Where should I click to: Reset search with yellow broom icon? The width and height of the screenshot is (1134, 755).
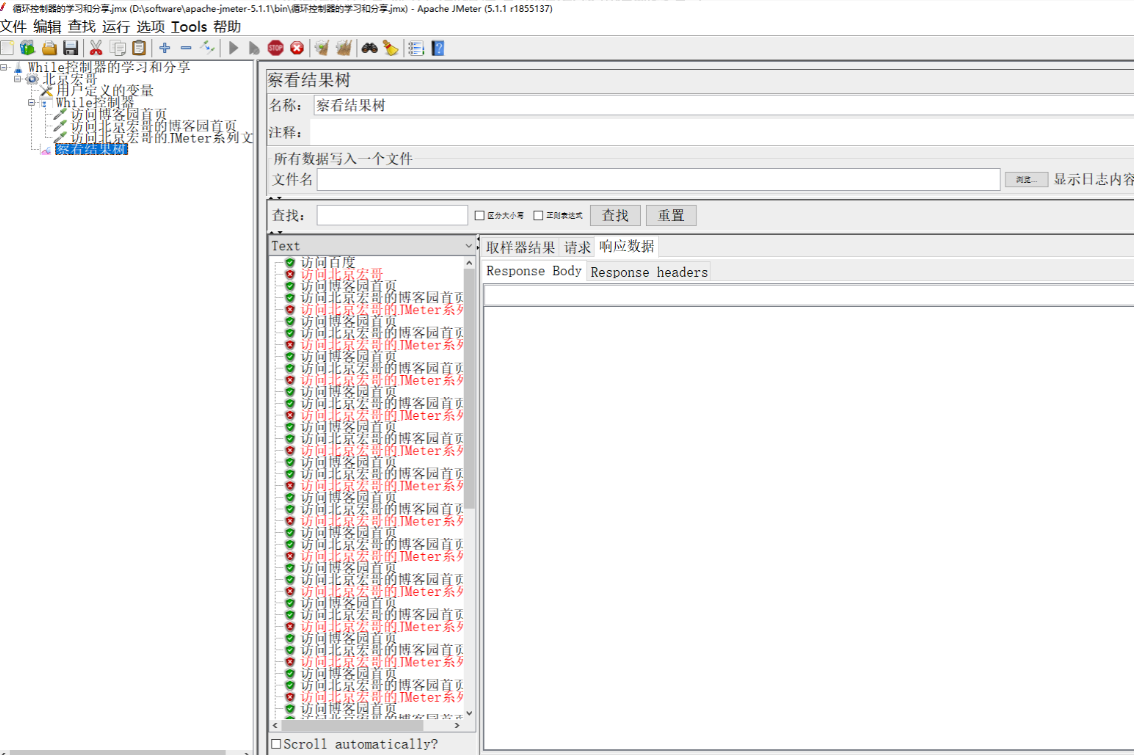[391, 48]
